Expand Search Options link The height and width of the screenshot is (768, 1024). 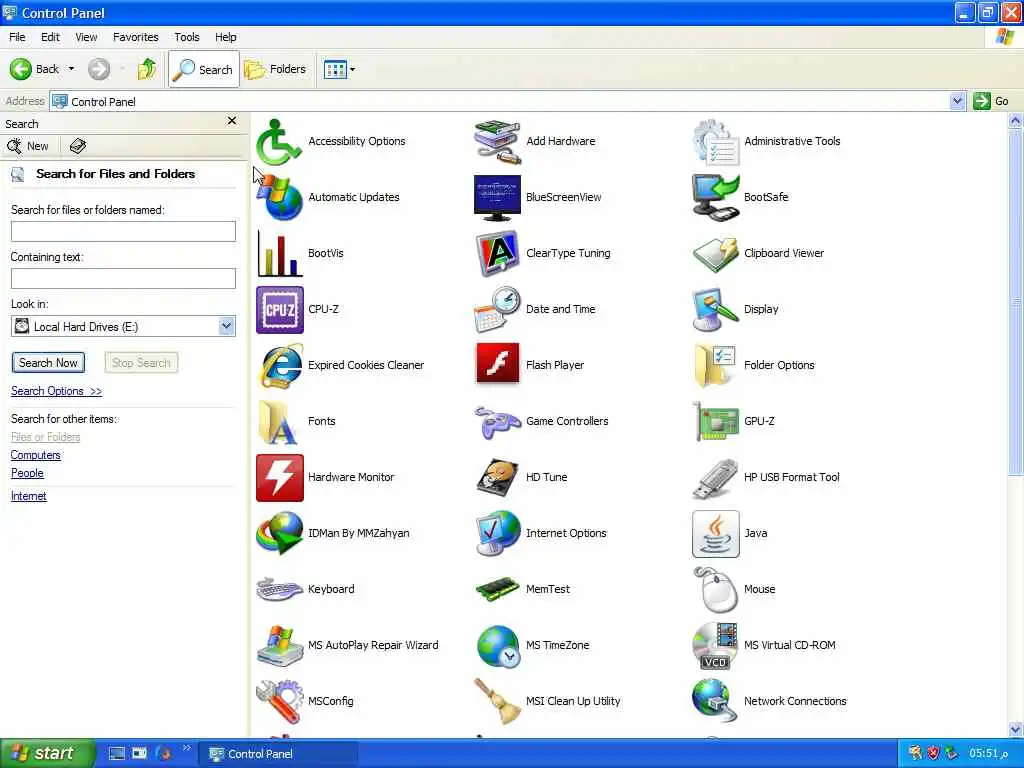(56, 391)
